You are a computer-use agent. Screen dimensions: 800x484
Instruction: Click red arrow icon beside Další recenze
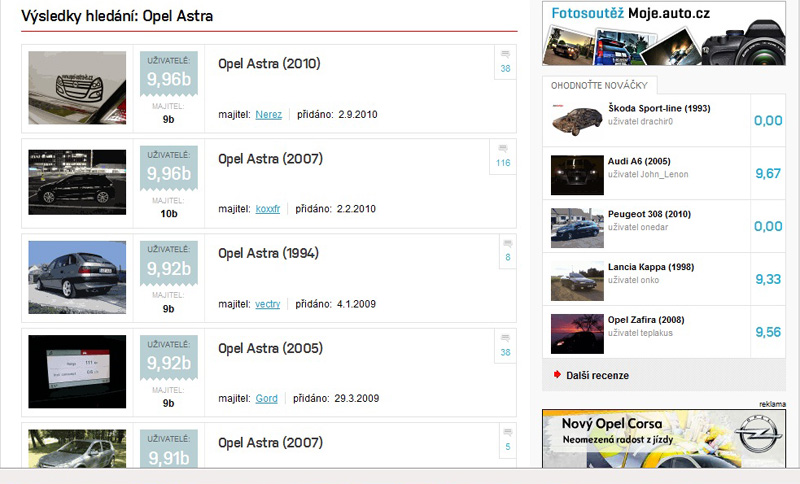pos(556,374)
